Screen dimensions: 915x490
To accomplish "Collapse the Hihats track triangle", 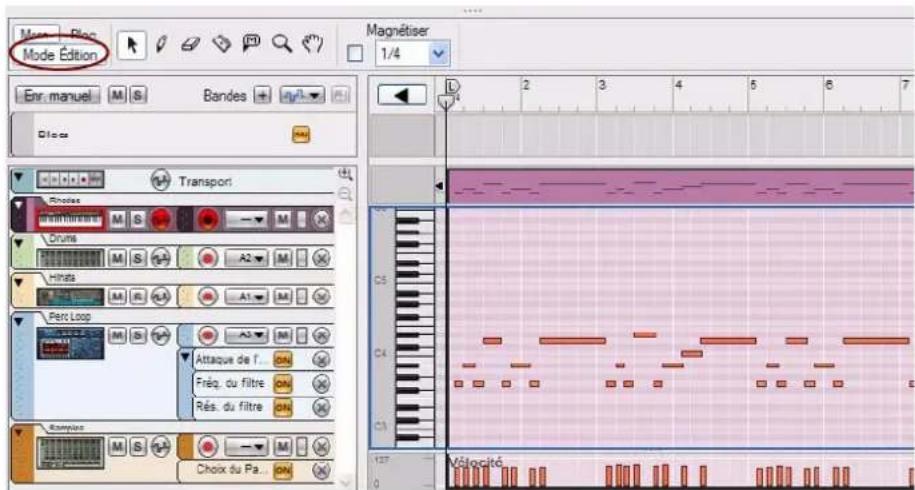I will (19, 282).
